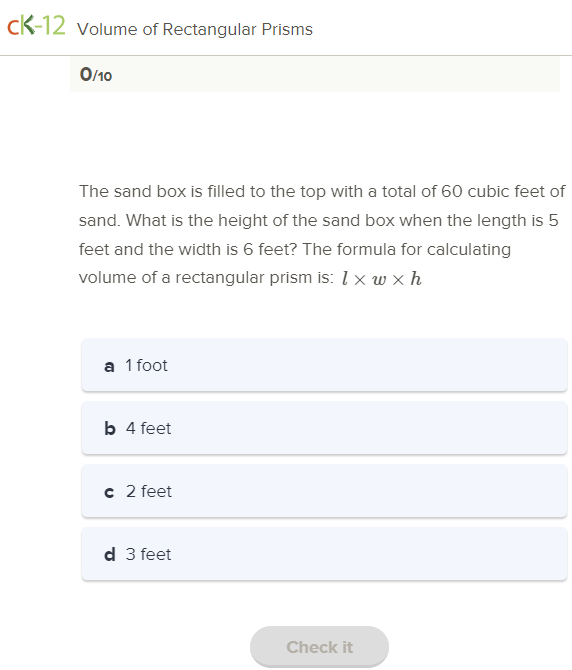The width and height of the screenshot is (572, 670).
Task: Click the 12 in CK-12 logo
Action: pyautogui.click(x=54, y=26)
